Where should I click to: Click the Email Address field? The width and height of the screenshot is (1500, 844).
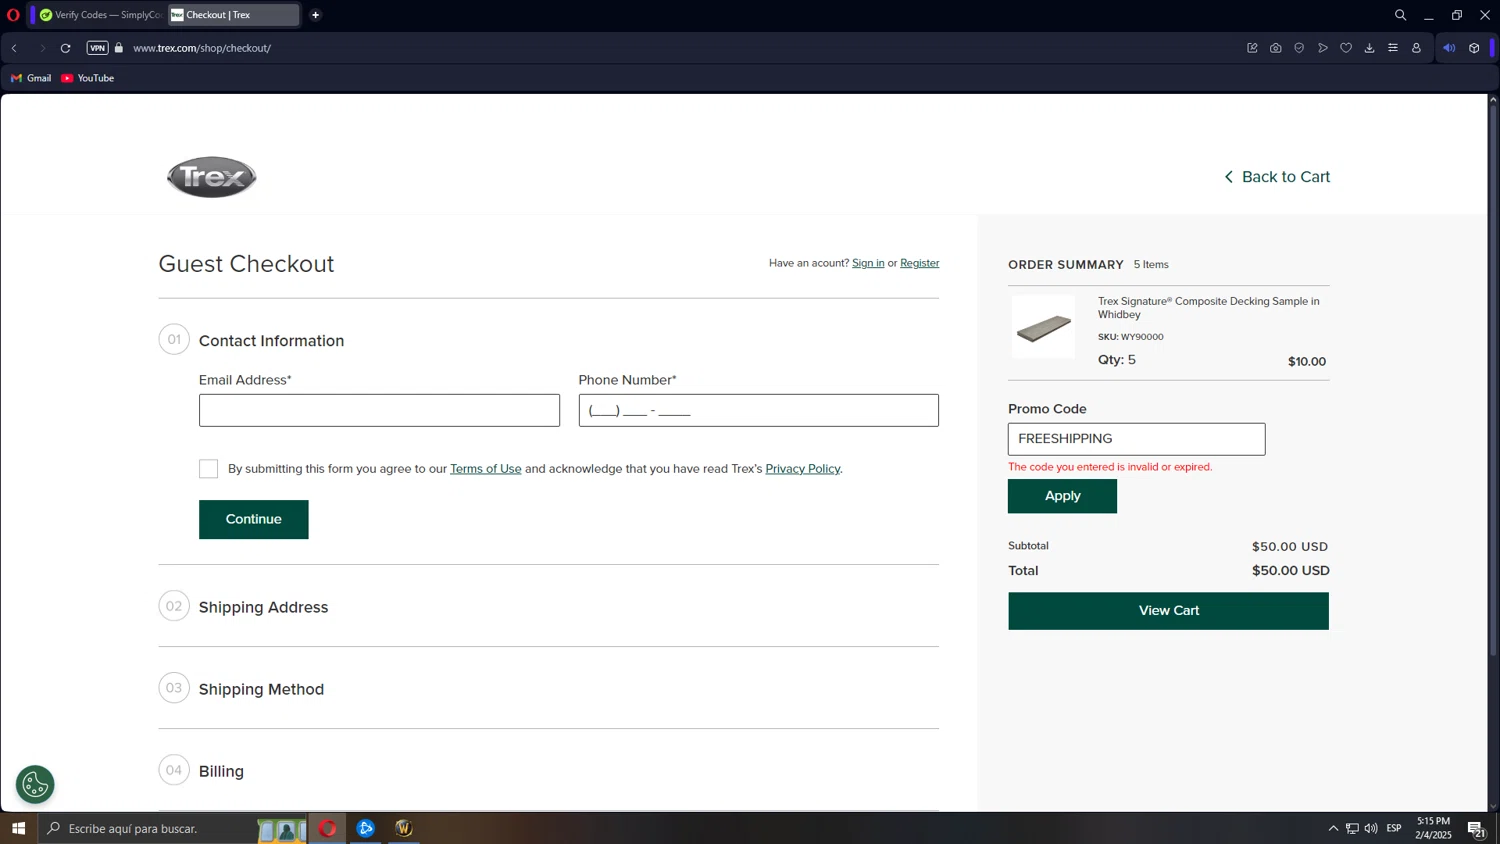point(379,410)
